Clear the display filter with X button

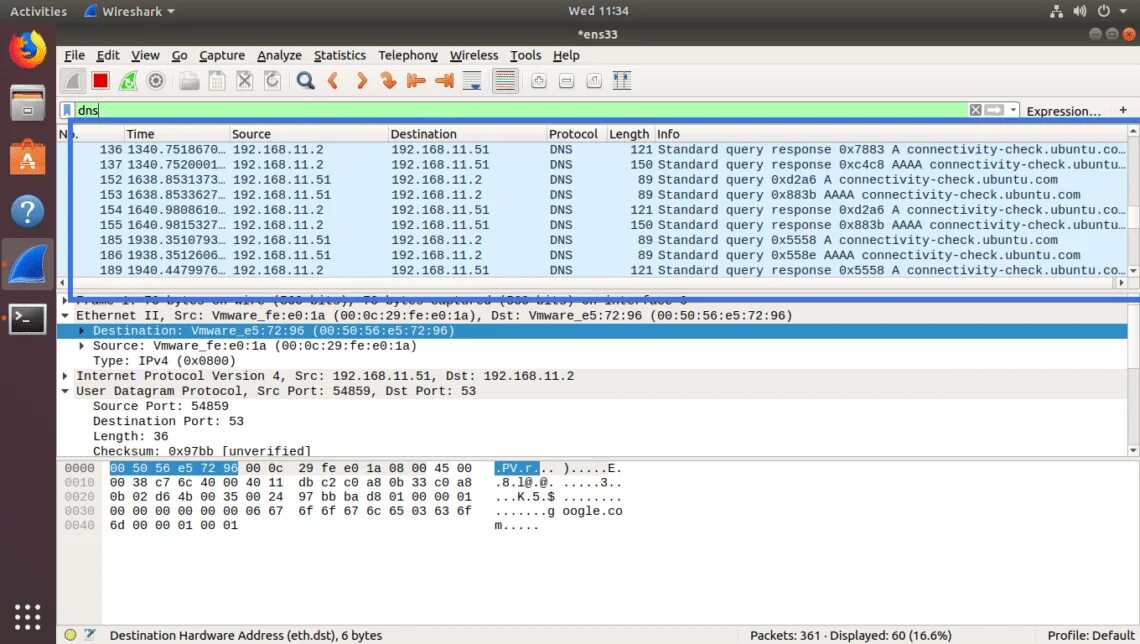(975, 110)
